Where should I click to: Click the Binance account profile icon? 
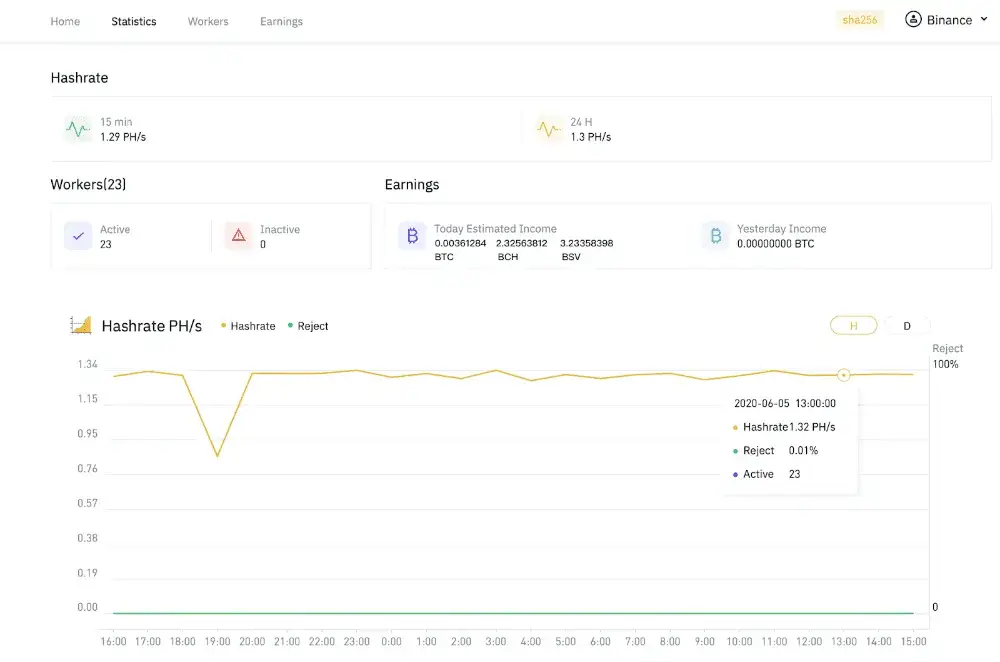pos(913,19)
